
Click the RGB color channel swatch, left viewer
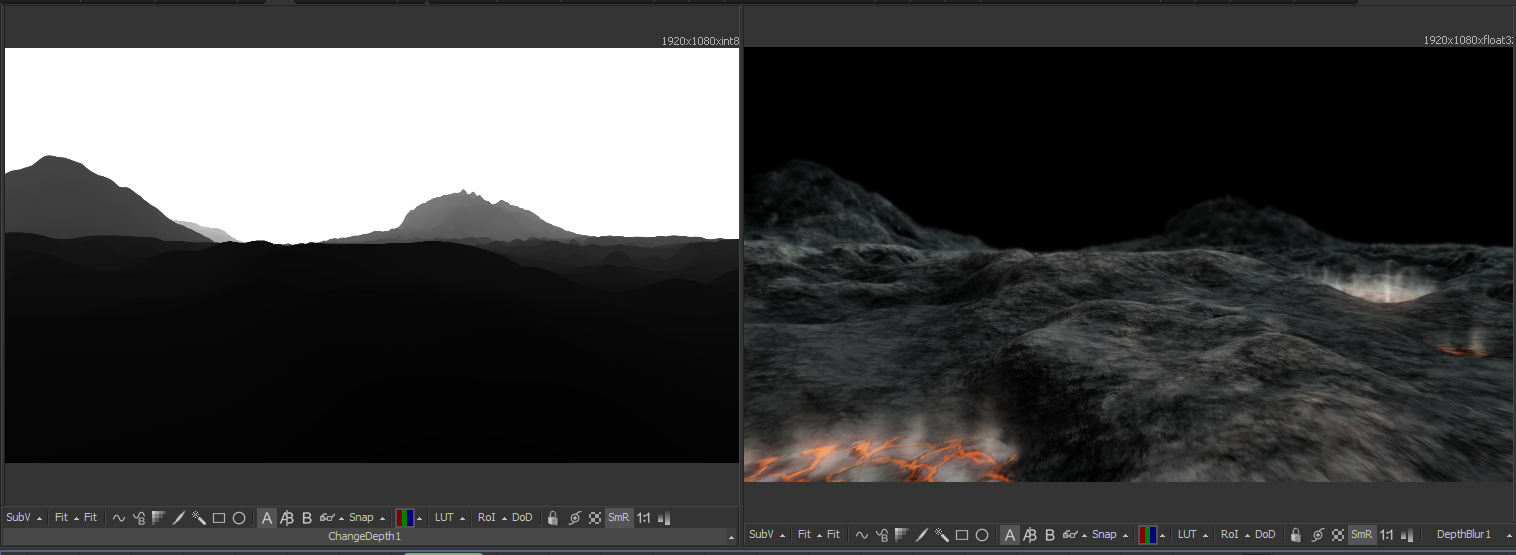pyautogui.click(x=404, y=518)
